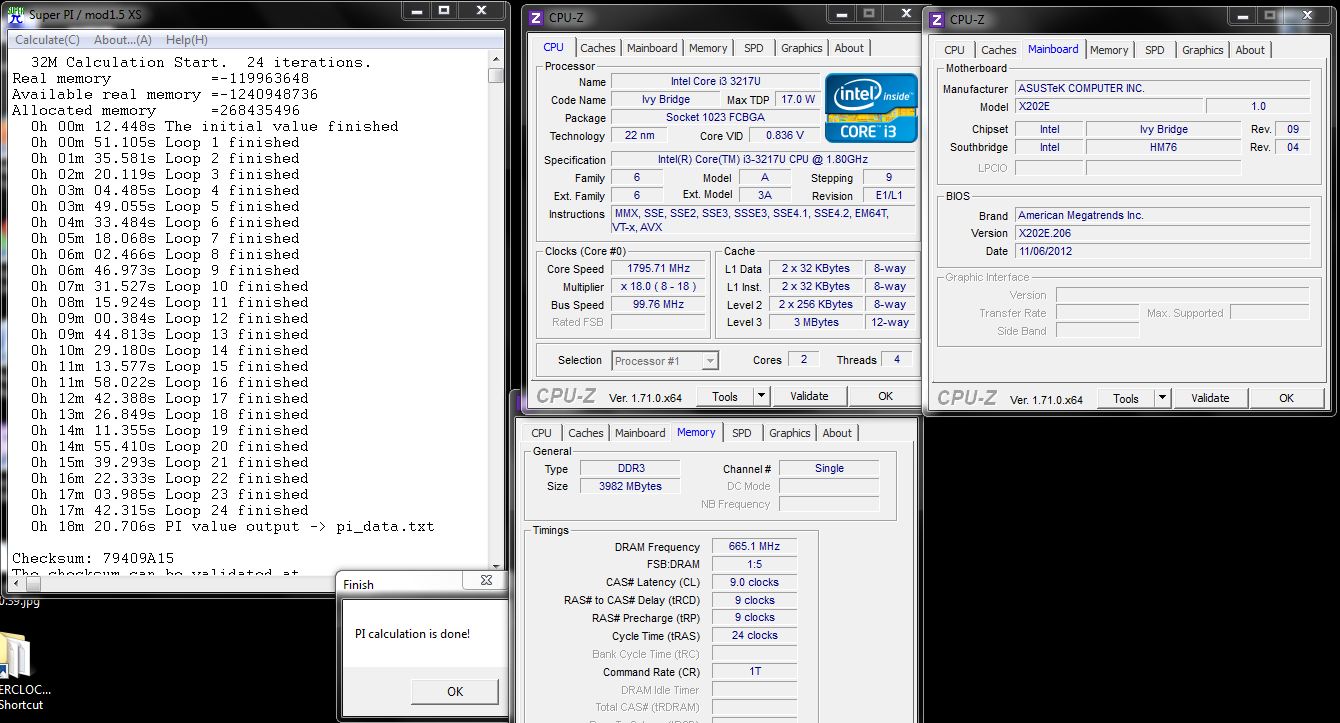
Task: Click OK in processor info window
Action: point(885,396)
